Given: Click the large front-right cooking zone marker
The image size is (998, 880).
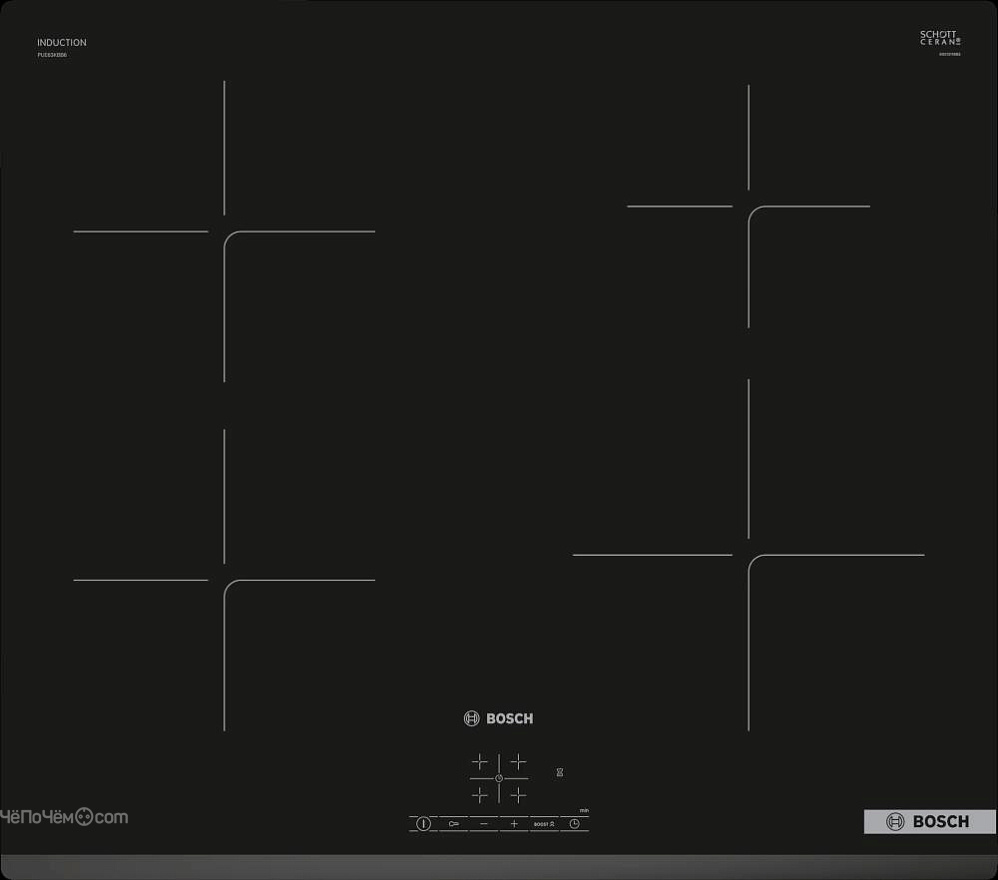Looking at the screenshot, I should pyautogui.click(x=748, y=555).
